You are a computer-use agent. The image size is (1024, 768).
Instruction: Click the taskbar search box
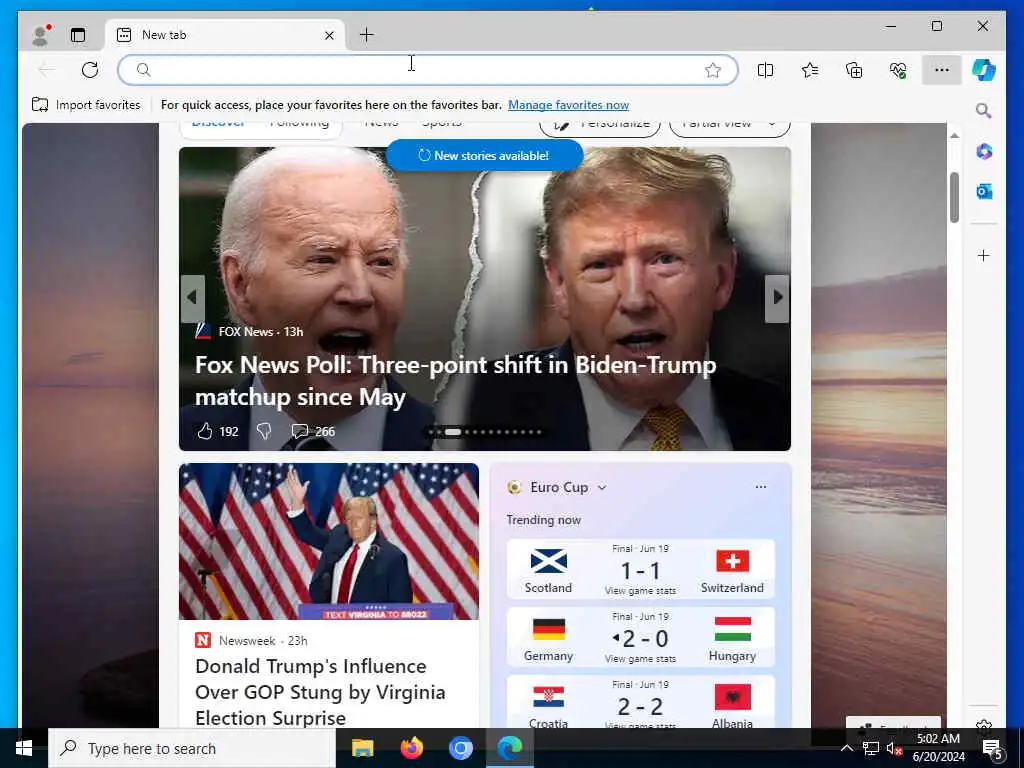[x=192, y=748]
